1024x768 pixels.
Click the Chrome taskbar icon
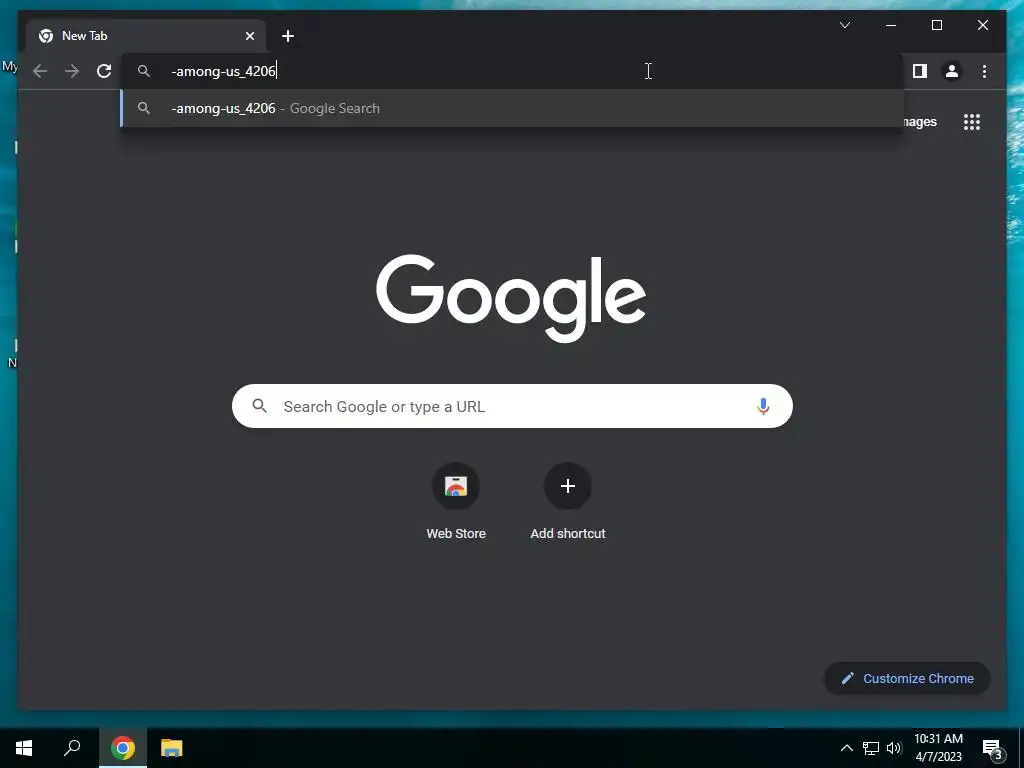pyautogui.click(x=123, y=748)
